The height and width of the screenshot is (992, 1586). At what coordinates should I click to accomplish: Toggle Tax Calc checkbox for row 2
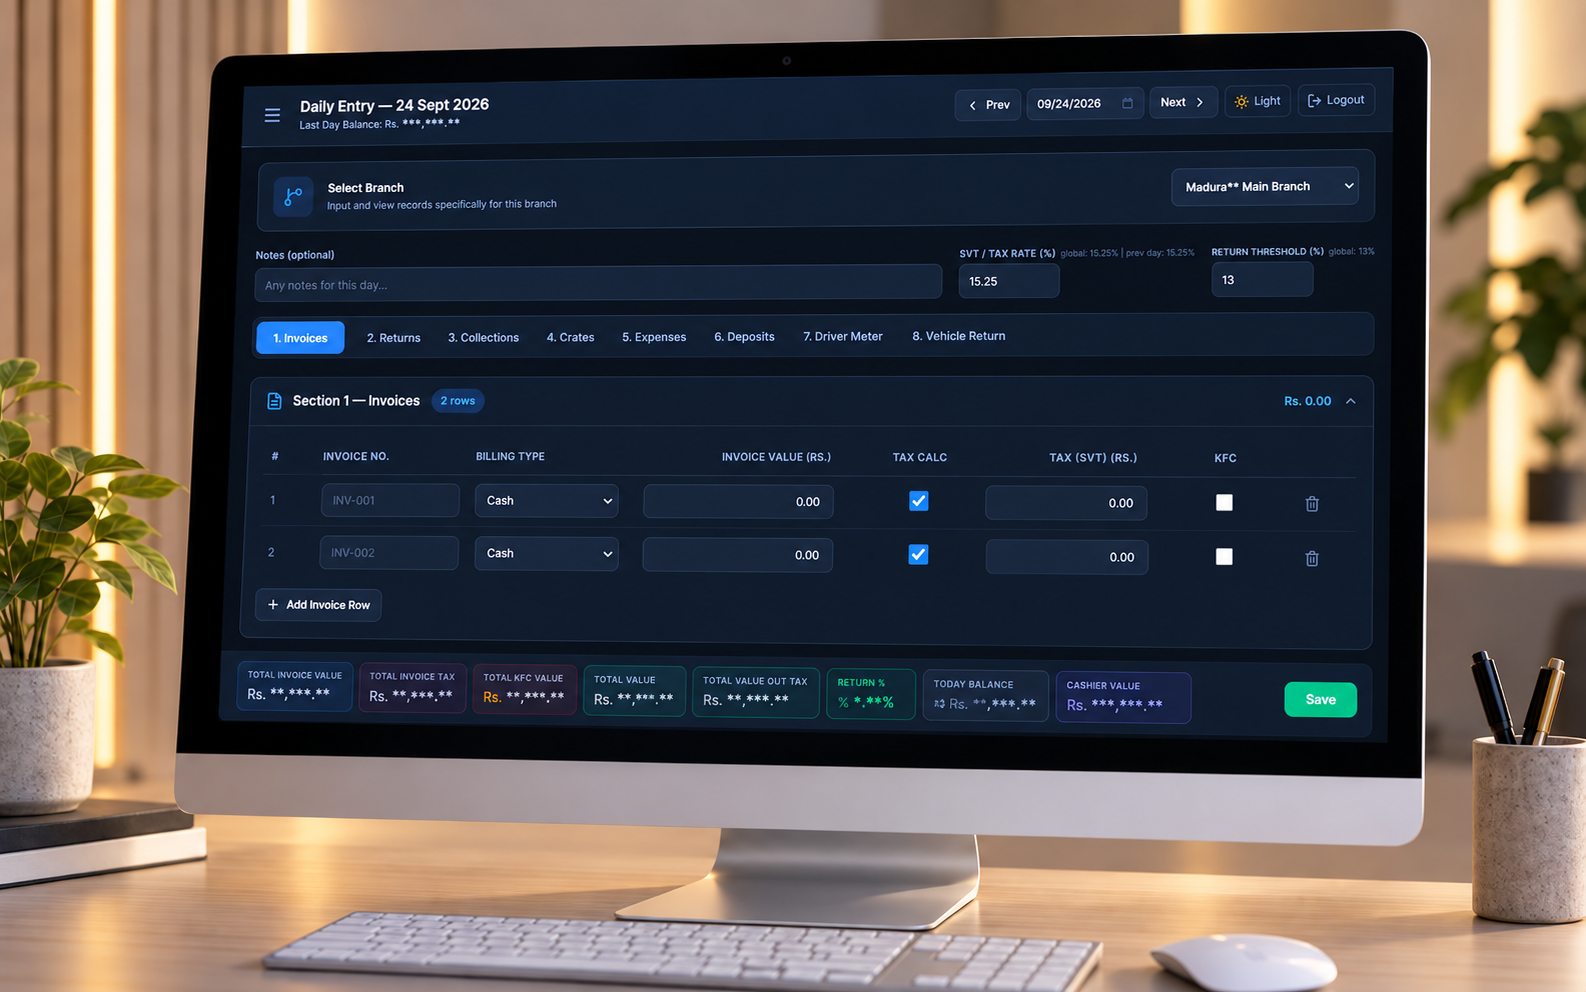coord(918,554)
